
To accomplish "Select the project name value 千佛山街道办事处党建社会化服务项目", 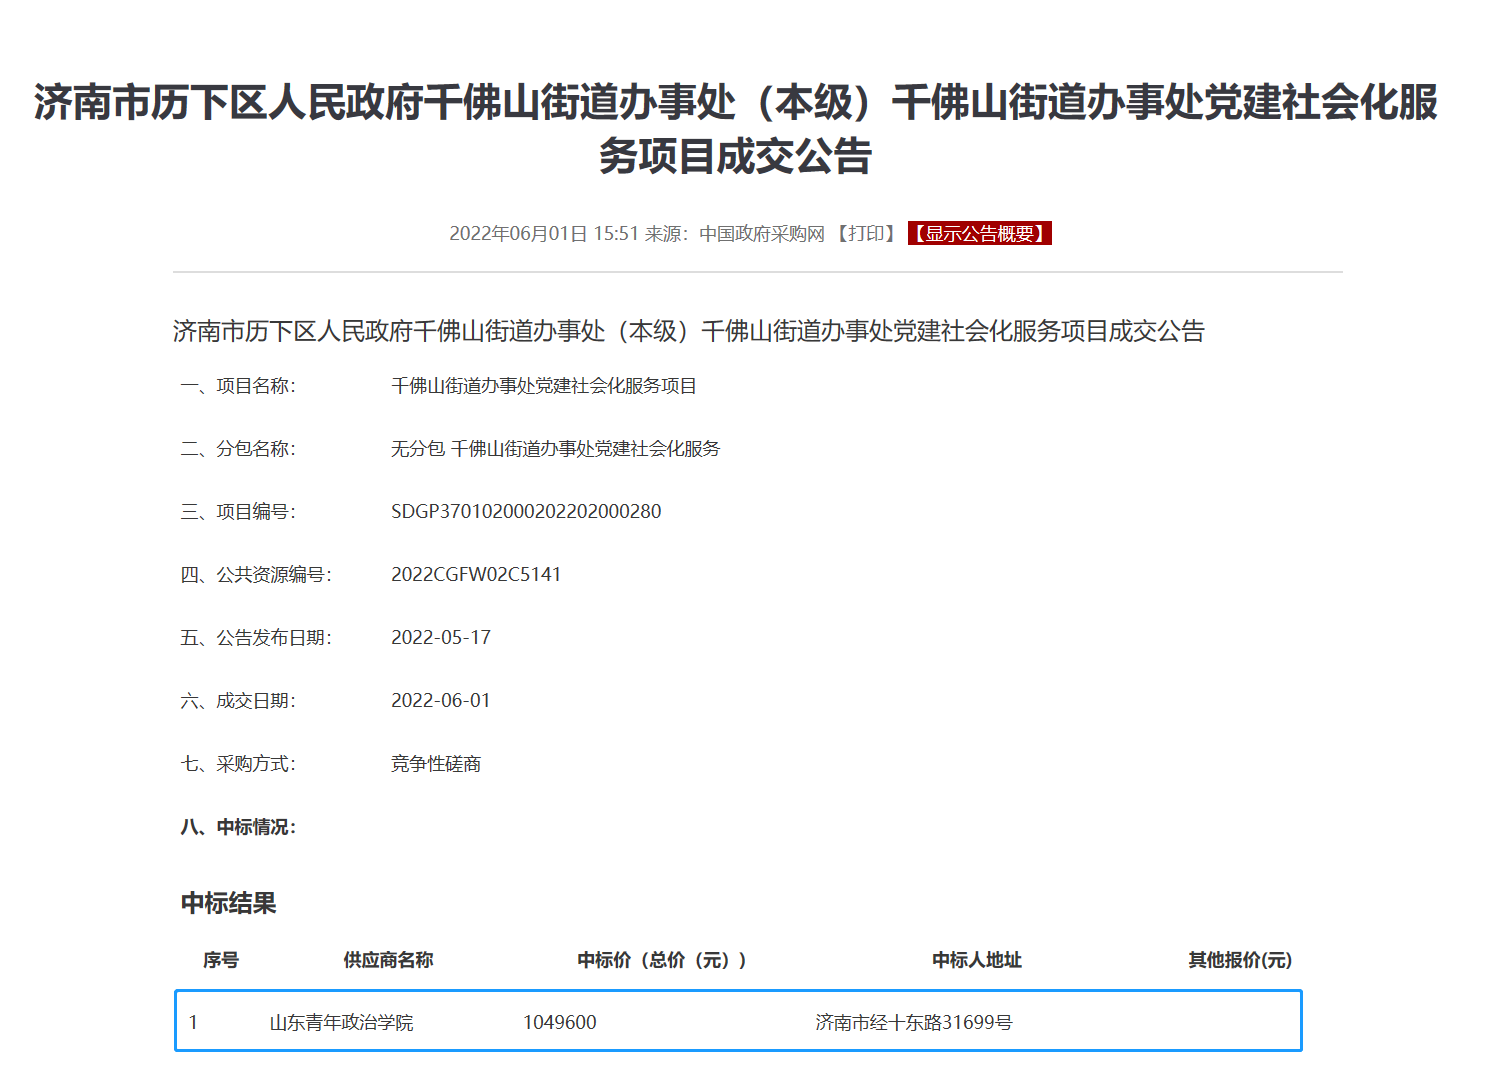I will (543, 386).
